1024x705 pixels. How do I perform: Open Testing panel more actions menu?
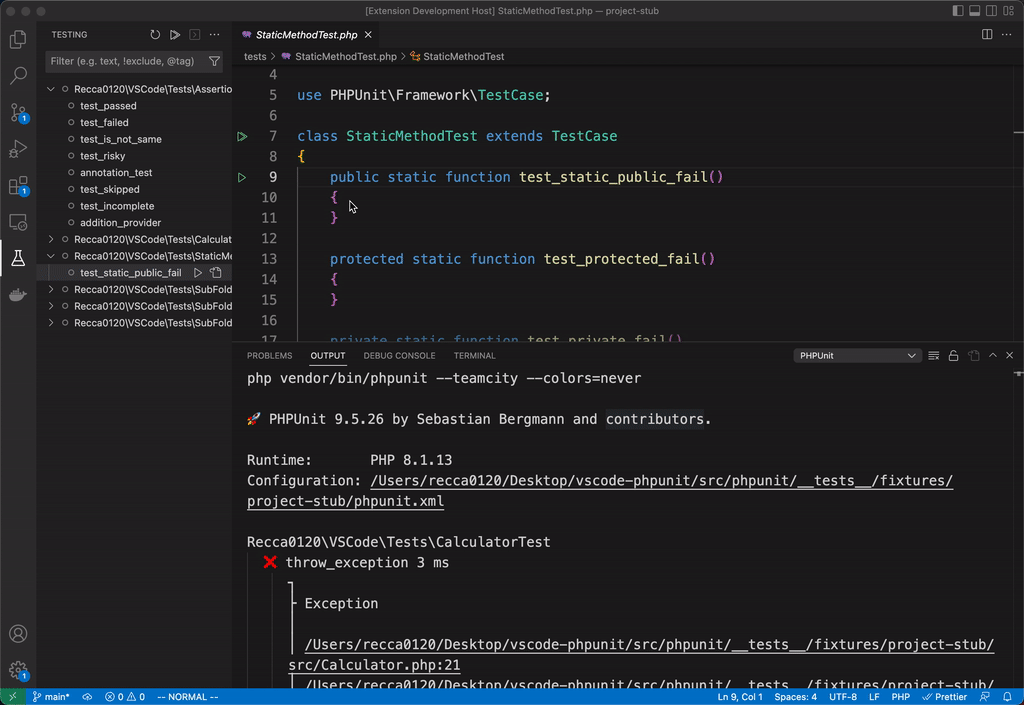pyautogui.click(x=214, y=35)
